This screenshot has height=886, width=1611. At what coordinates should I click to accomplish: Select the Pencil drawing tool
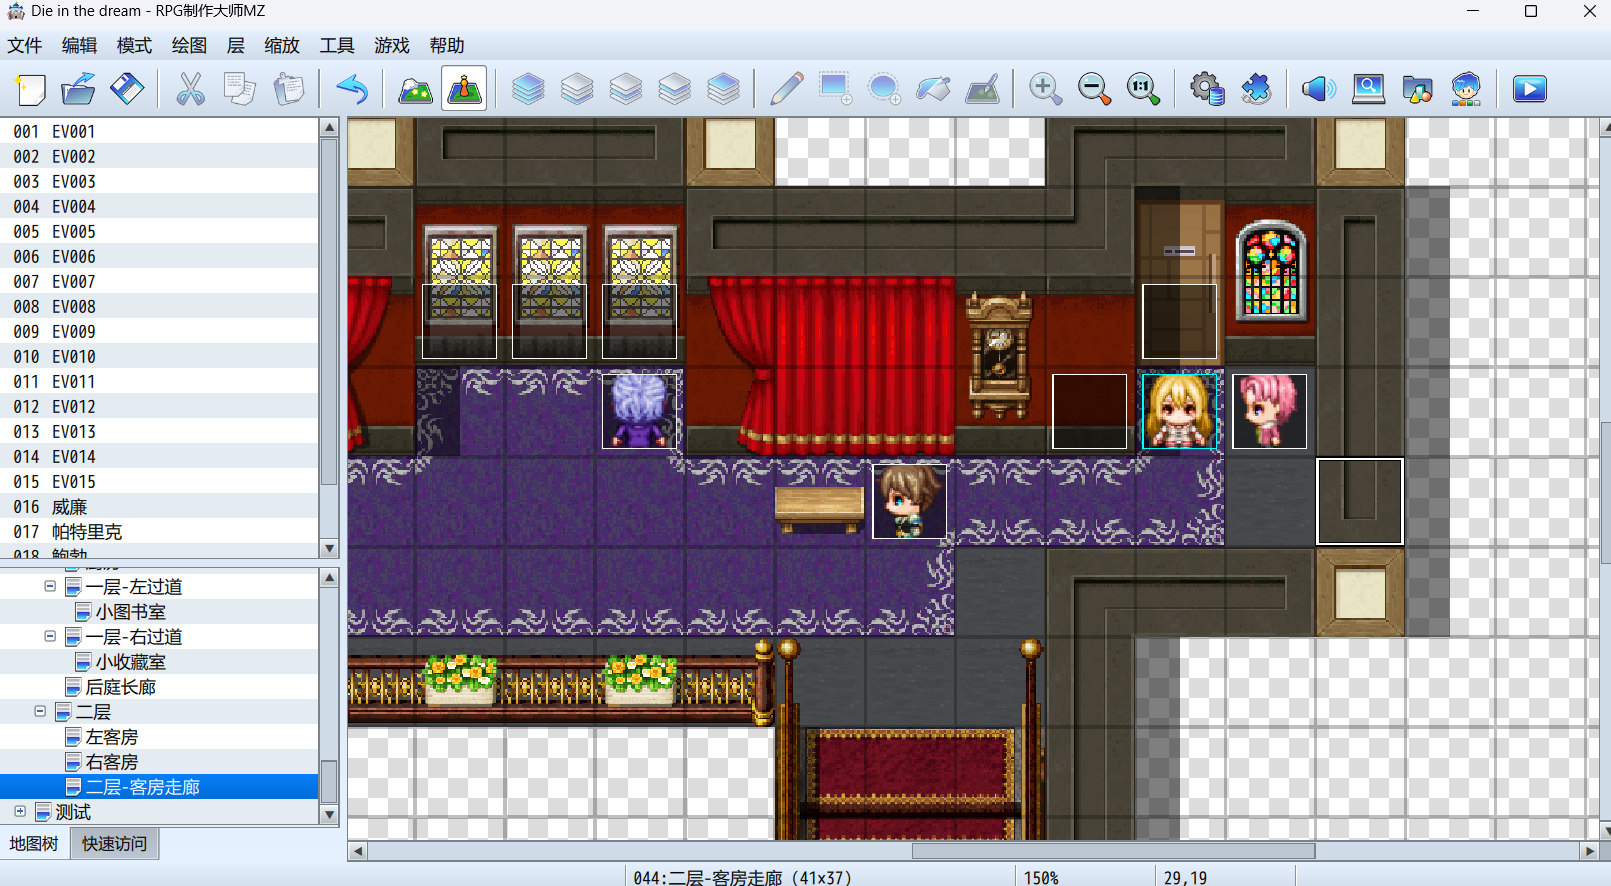(786, 89)
